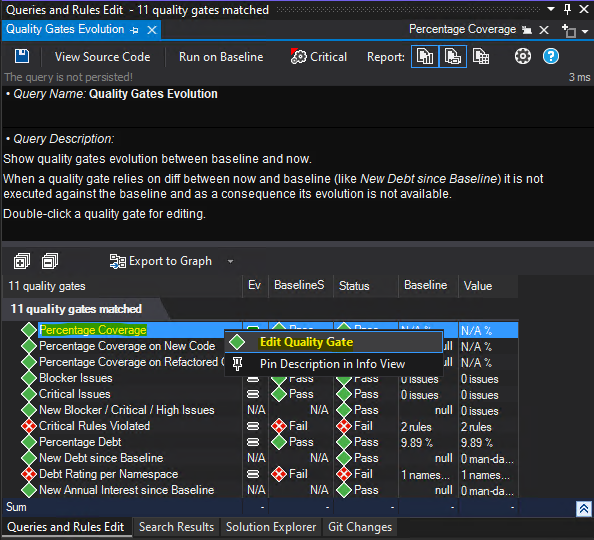Close the Quality Gates Evolution tab

tap(152, 30)
